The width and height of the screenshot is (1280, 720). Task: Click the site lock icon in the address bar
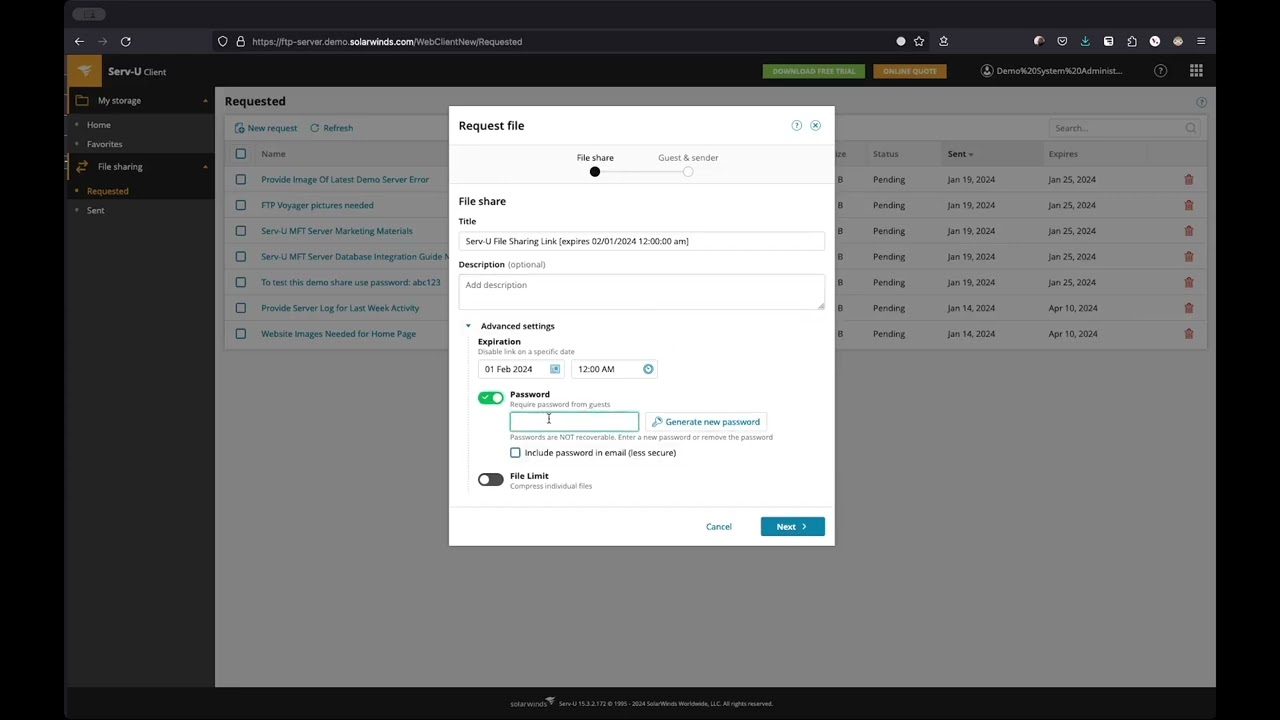pos(240,41)
